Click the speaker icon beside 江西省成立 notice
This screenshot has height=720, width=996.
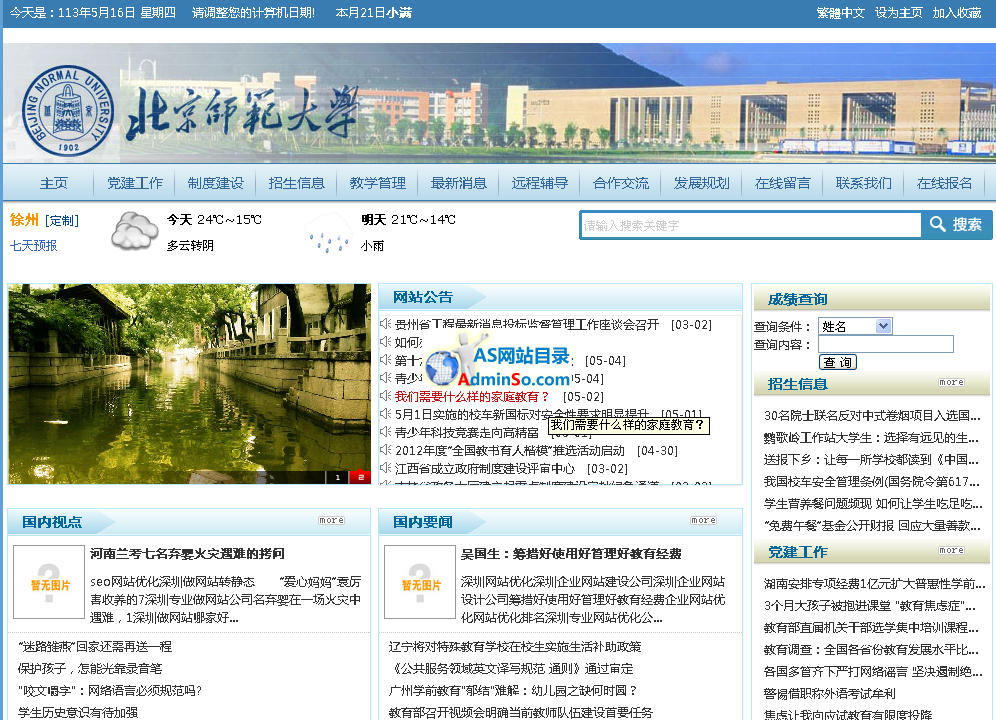pyautogui.click(x=385, y=468)
